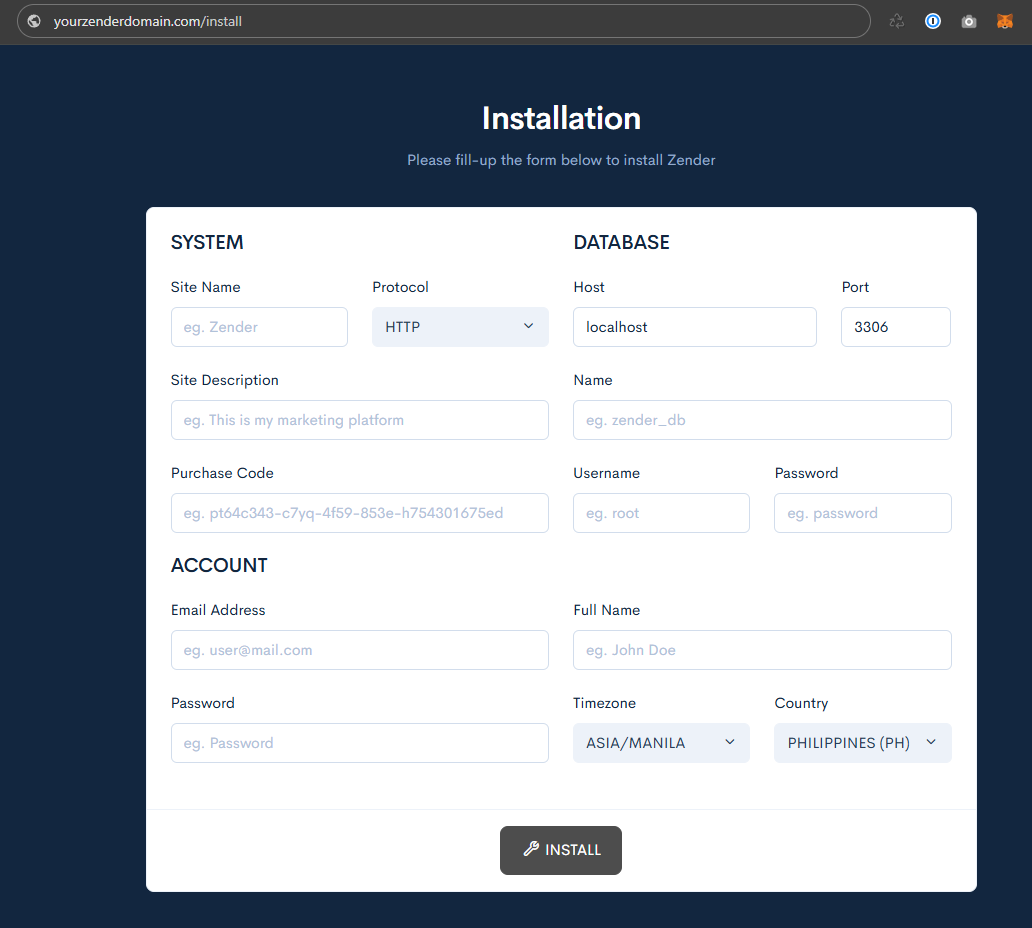Screen dimensions: 1032x928
Task: Click the account Password field
Action: tap(359, 743)
